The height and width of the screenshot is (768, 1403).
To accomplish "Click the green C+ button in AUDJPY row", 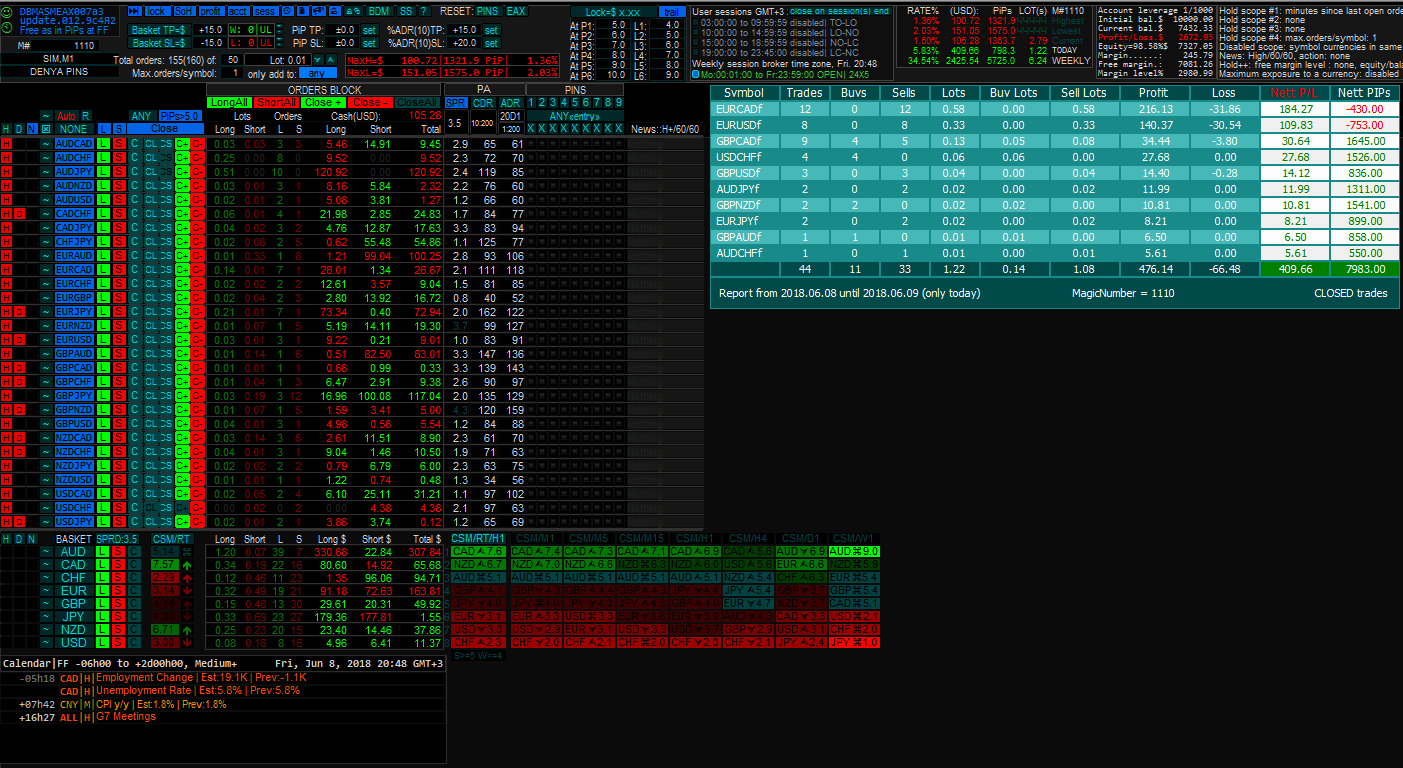I will tap(182, 172).
